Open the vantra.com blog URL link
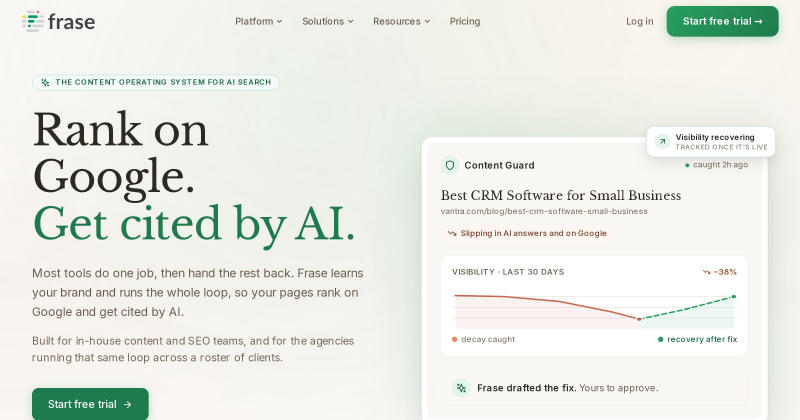 click(544, 211)
